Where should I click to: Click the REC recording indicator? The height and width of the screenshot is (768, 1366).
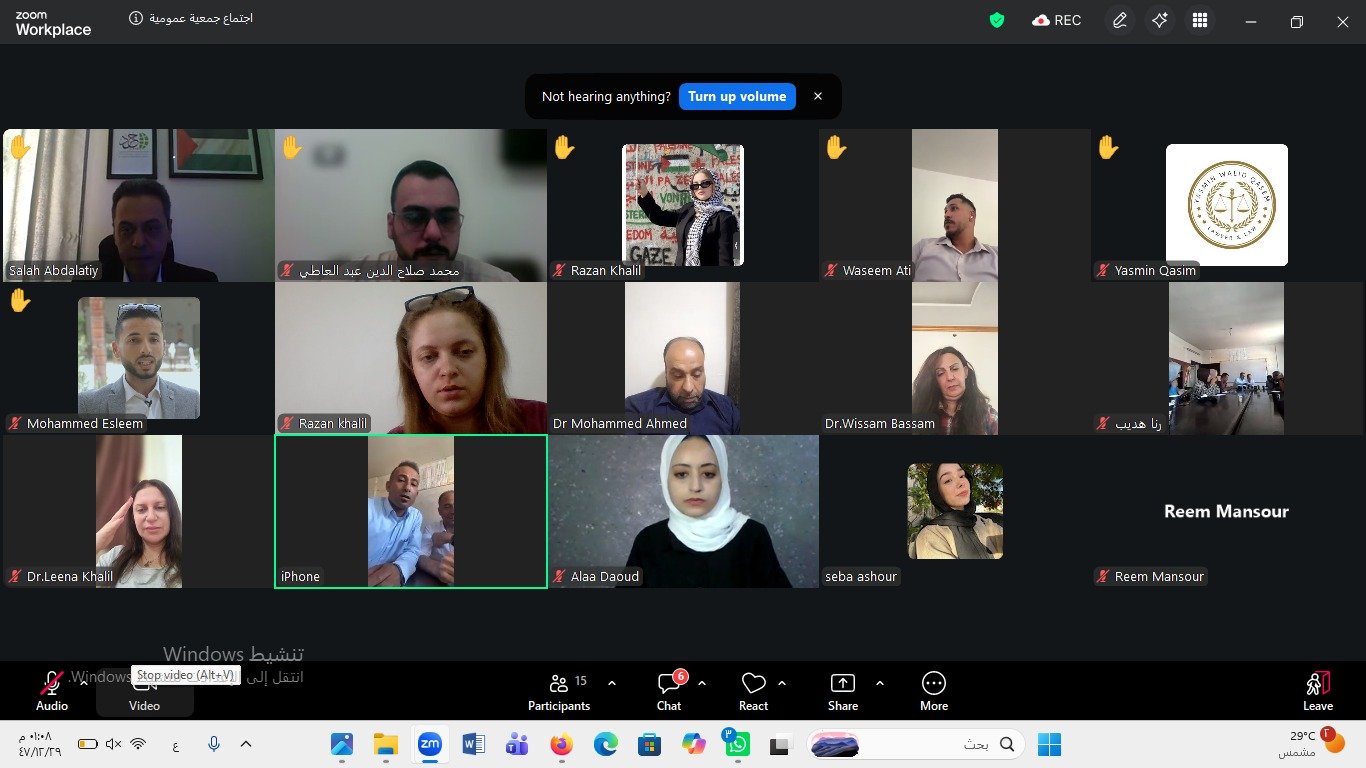click(x=1057, y=20)
